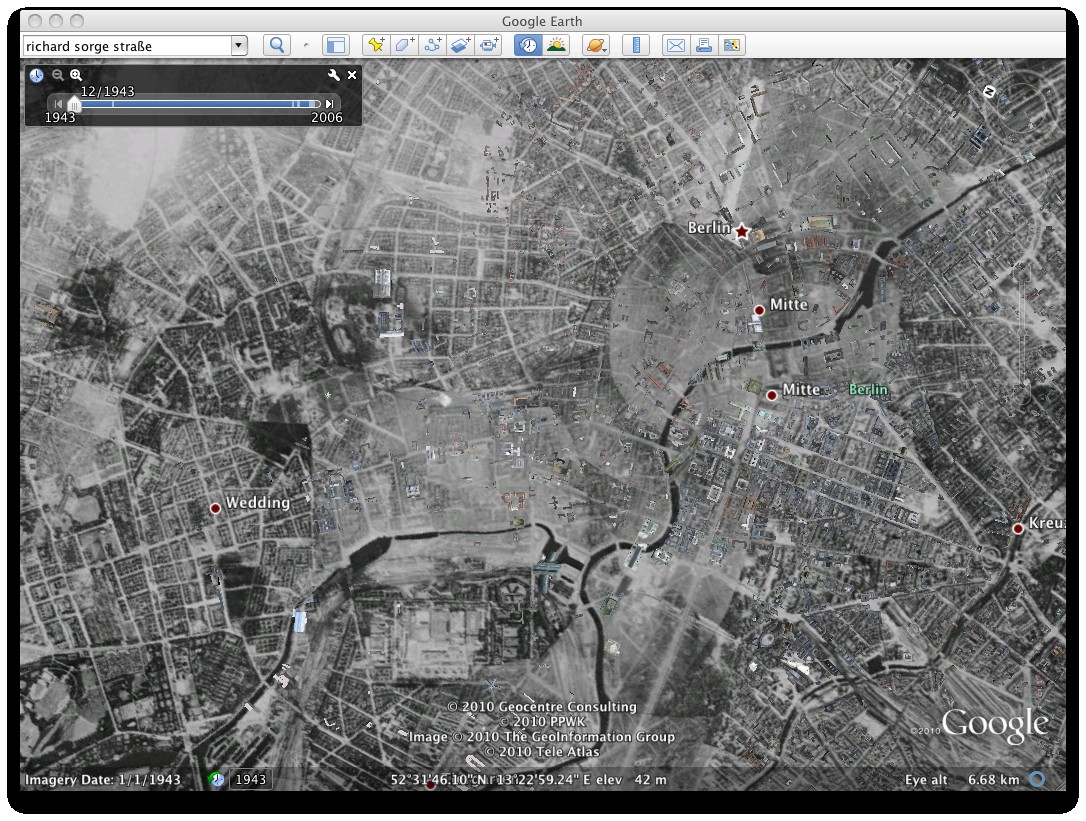This screenshot has height=821, width=1086.
Task: Collapse the search panel arrow
Action: [306, 46]
